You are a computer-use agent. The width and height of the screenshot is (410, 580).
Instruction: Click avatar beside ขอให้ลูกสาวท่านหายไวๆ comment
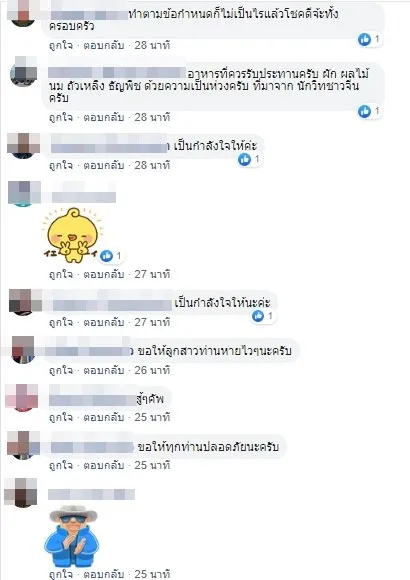pos(23,350)
